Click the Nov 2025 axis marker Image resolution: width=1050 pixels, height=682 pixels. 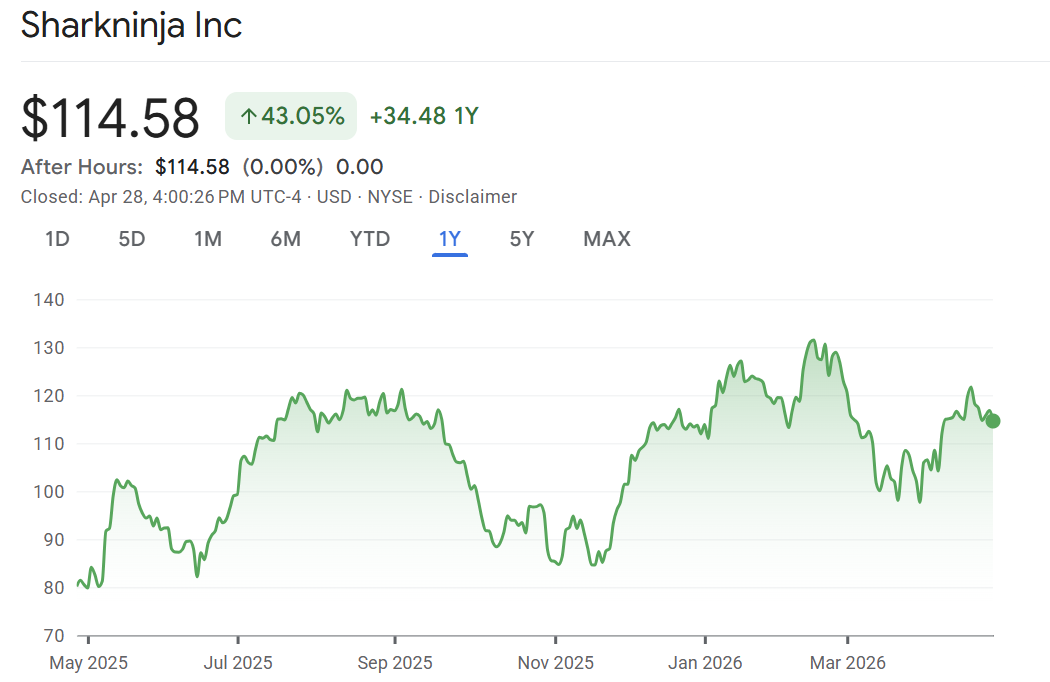tap(558, 662)
